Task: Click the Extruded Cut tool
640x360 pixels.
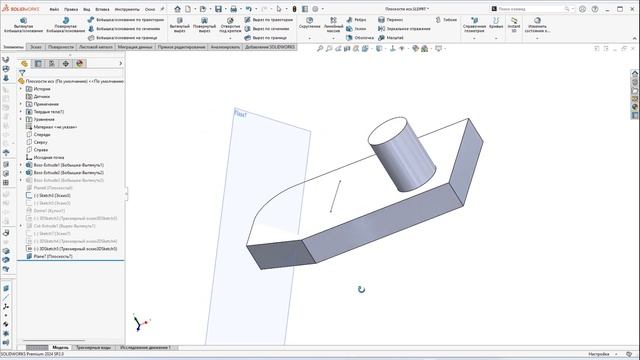Action: coord(180,25)
